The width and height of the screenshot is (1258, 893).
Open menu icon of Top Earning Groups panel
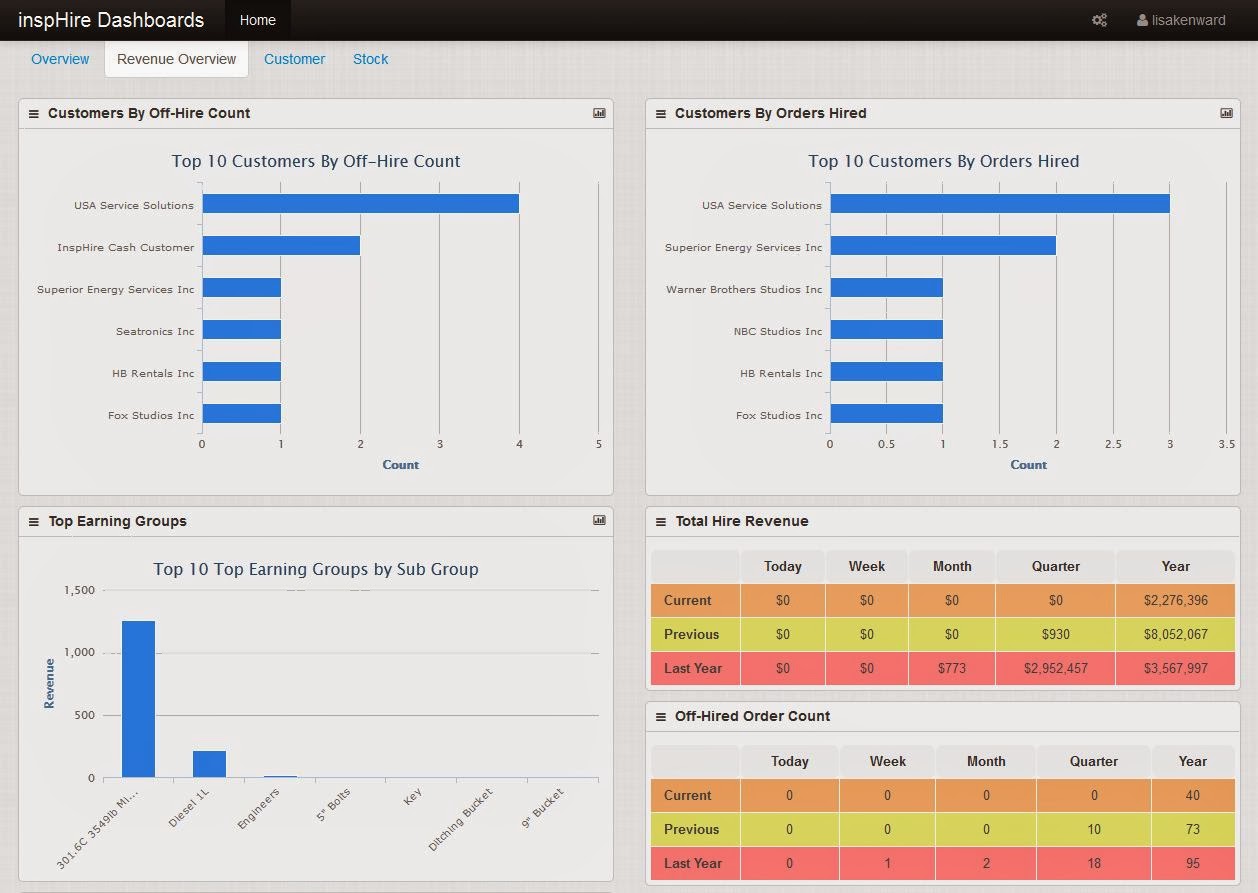pos(33,522)
